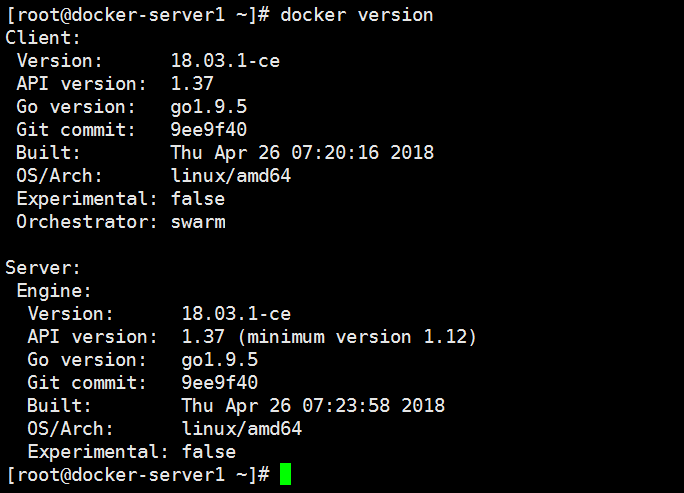Click the Server Built time 07:23:58
The width and height of the screenshot is (684, 493).
tap(346, 406)
